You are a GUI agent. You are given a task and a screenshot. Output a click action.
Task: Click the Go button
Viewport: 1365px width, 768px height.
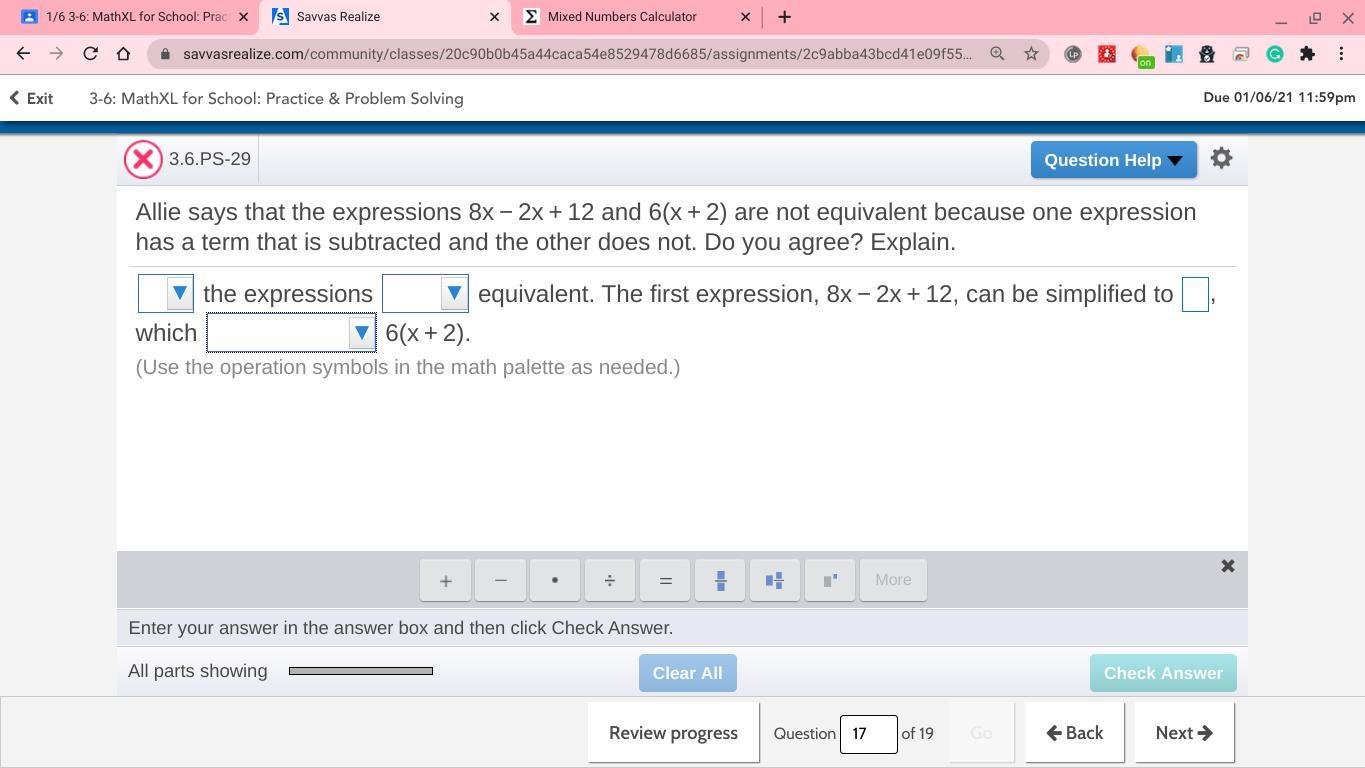point(981,733)
